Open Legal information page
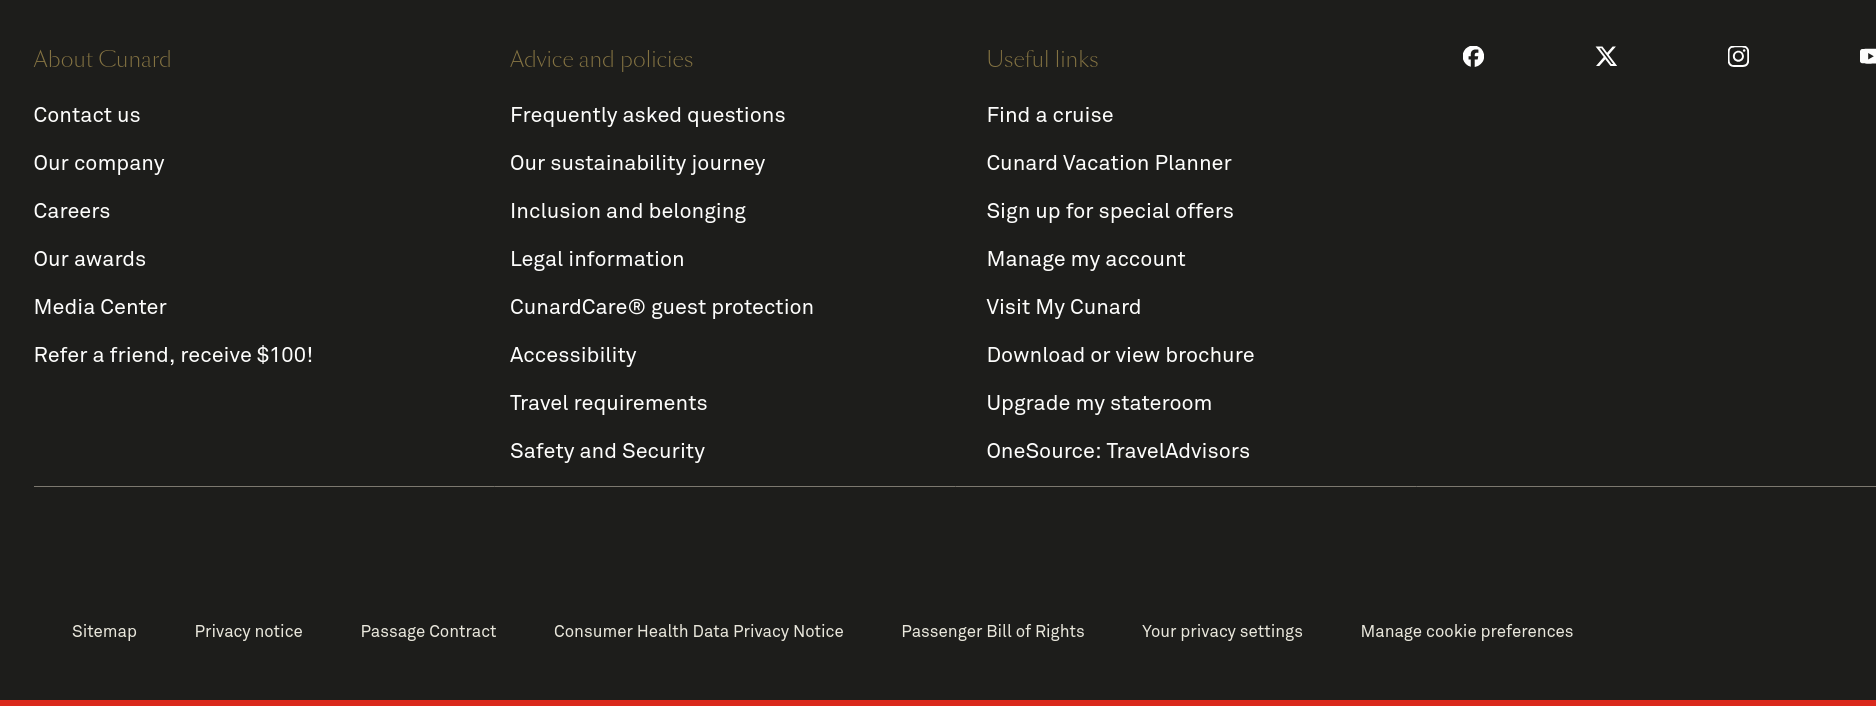The image size is (1876, 706). (597, 259)
